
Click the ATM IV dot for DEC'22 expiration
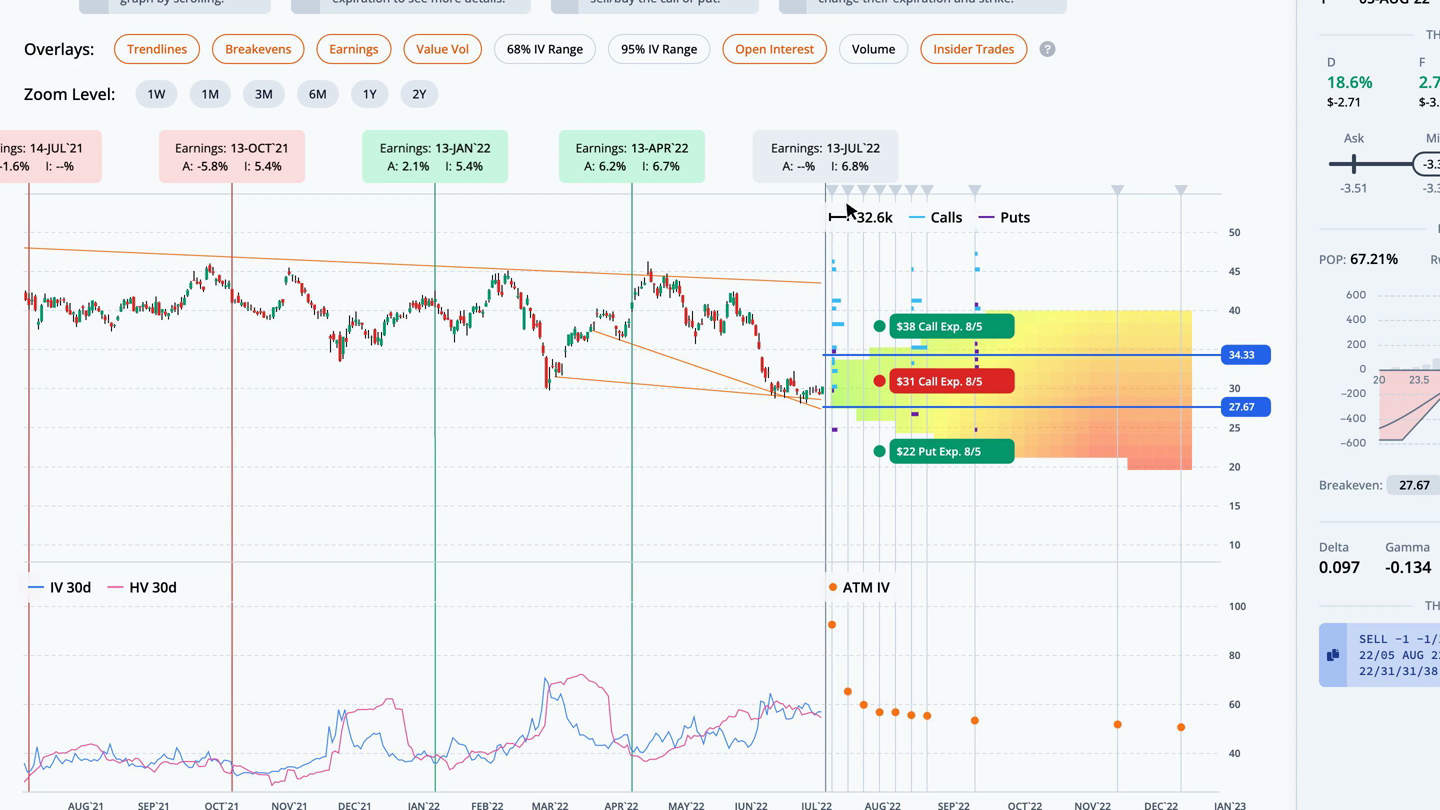tap(1181, 728)
